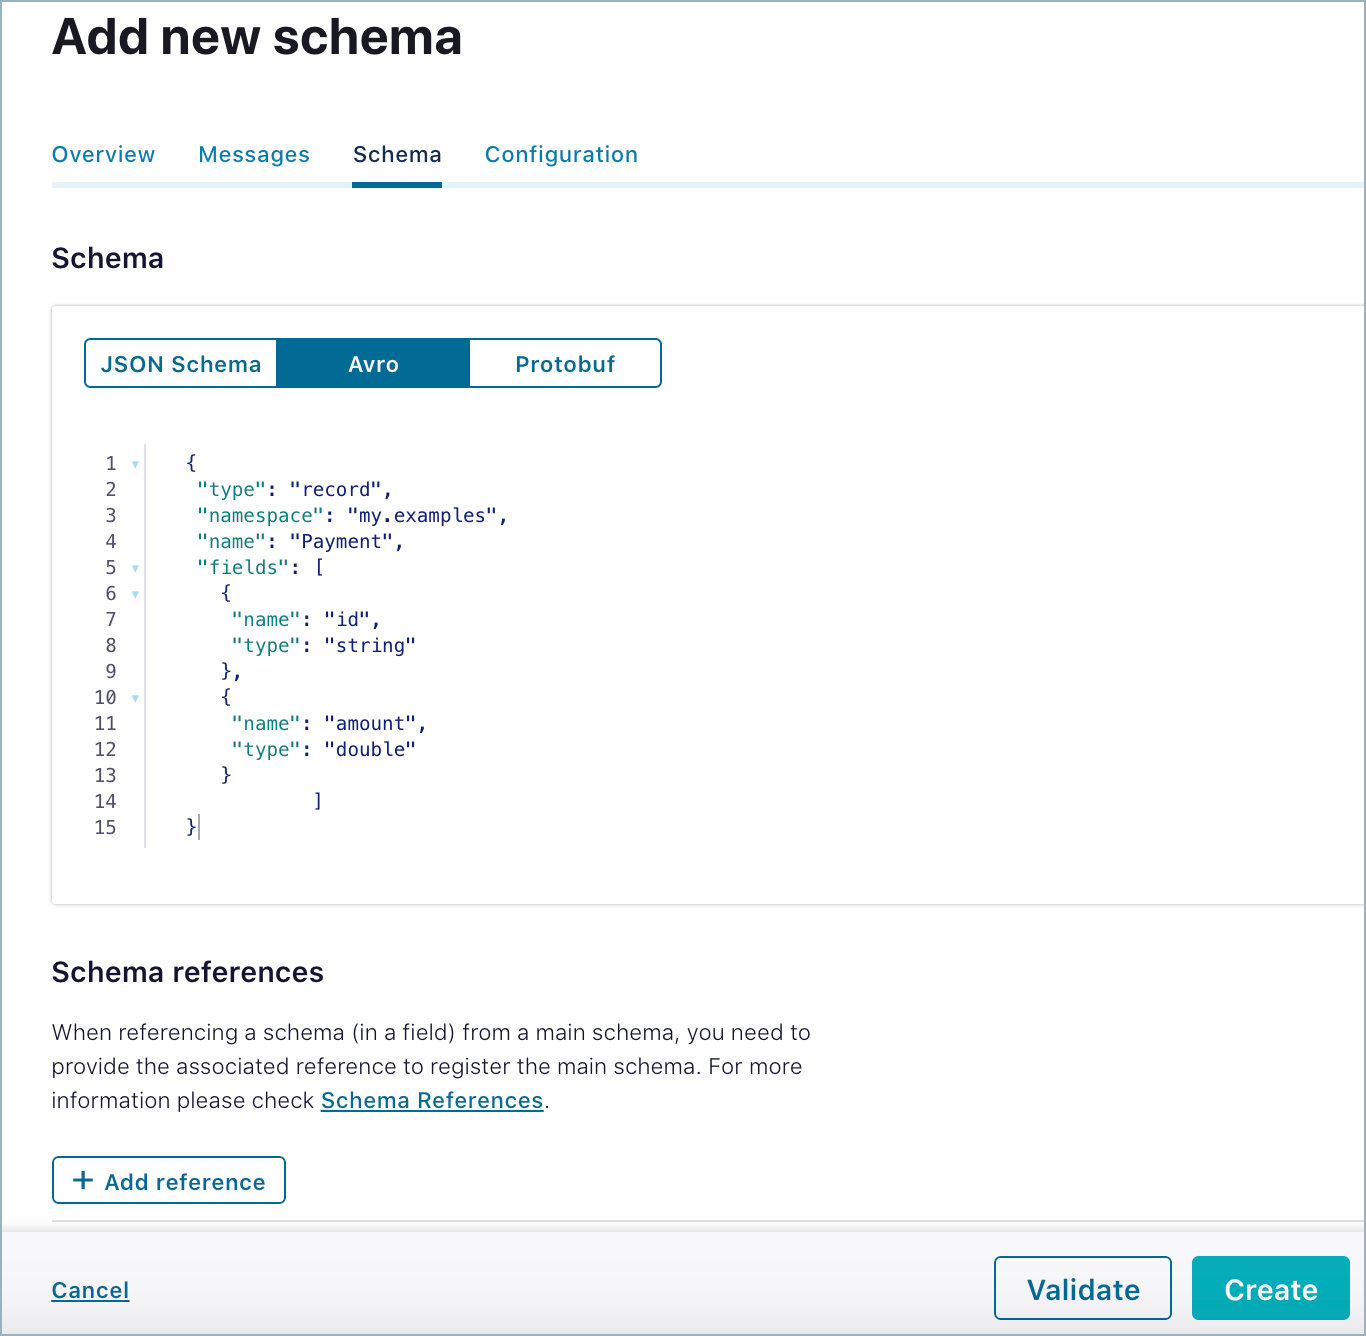Fold the object starting at line 6
Viewport: 1366px width, 1336px height.
(135, 594)
